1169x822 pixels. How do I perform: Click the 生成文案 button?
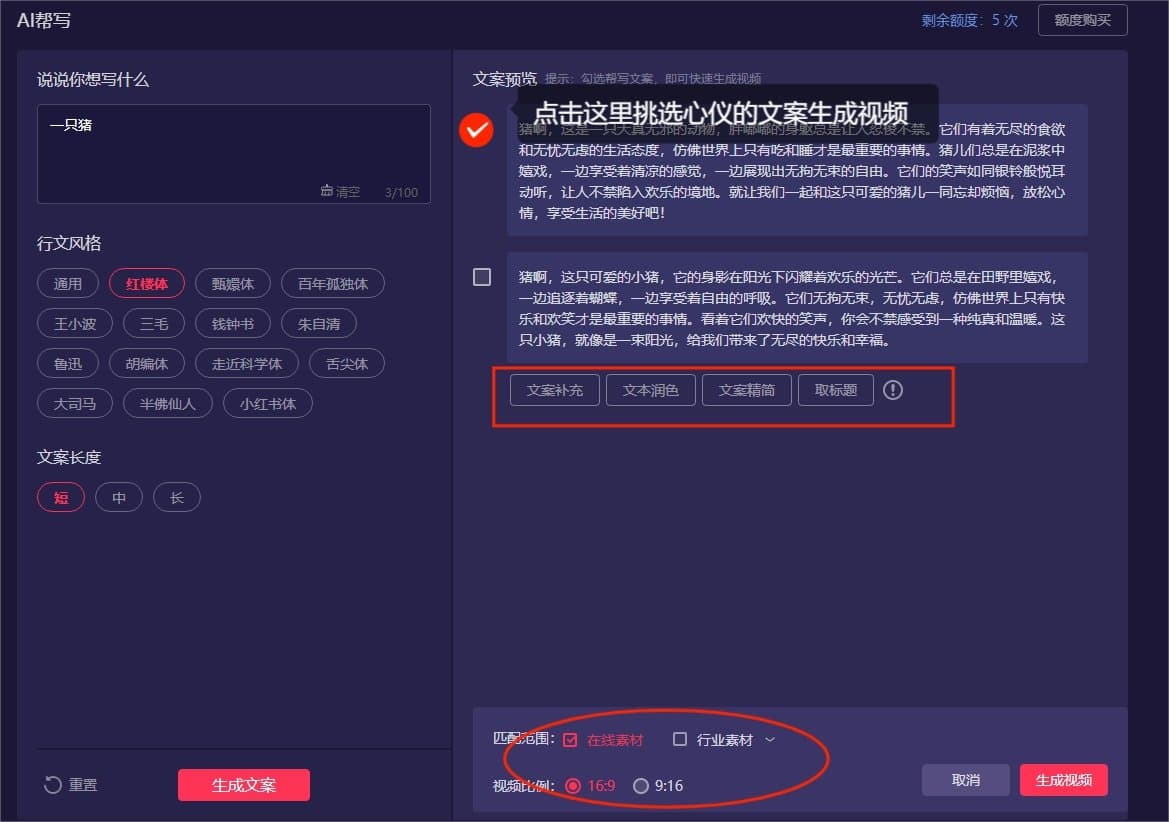click(x=244, y=785)
